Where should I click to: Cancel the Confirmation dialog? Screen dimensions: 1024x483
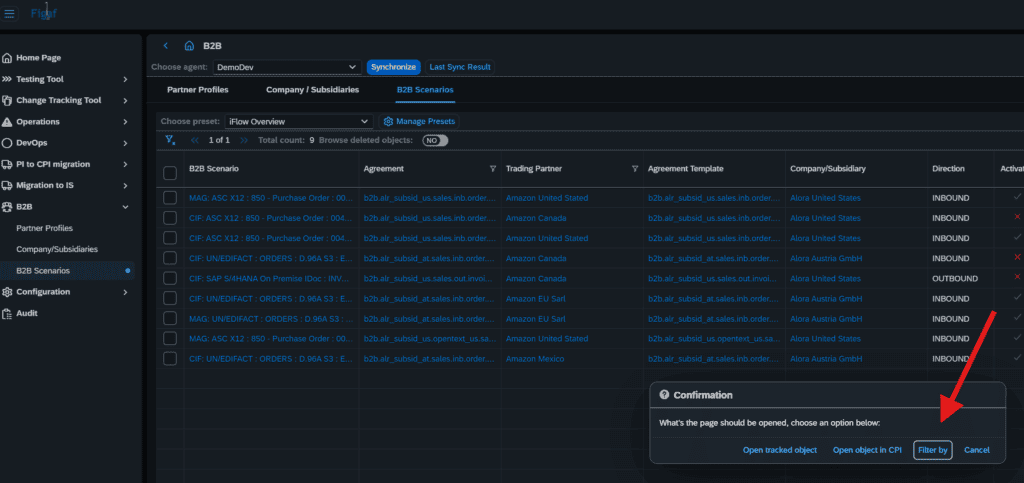click(x=976, y=450)
